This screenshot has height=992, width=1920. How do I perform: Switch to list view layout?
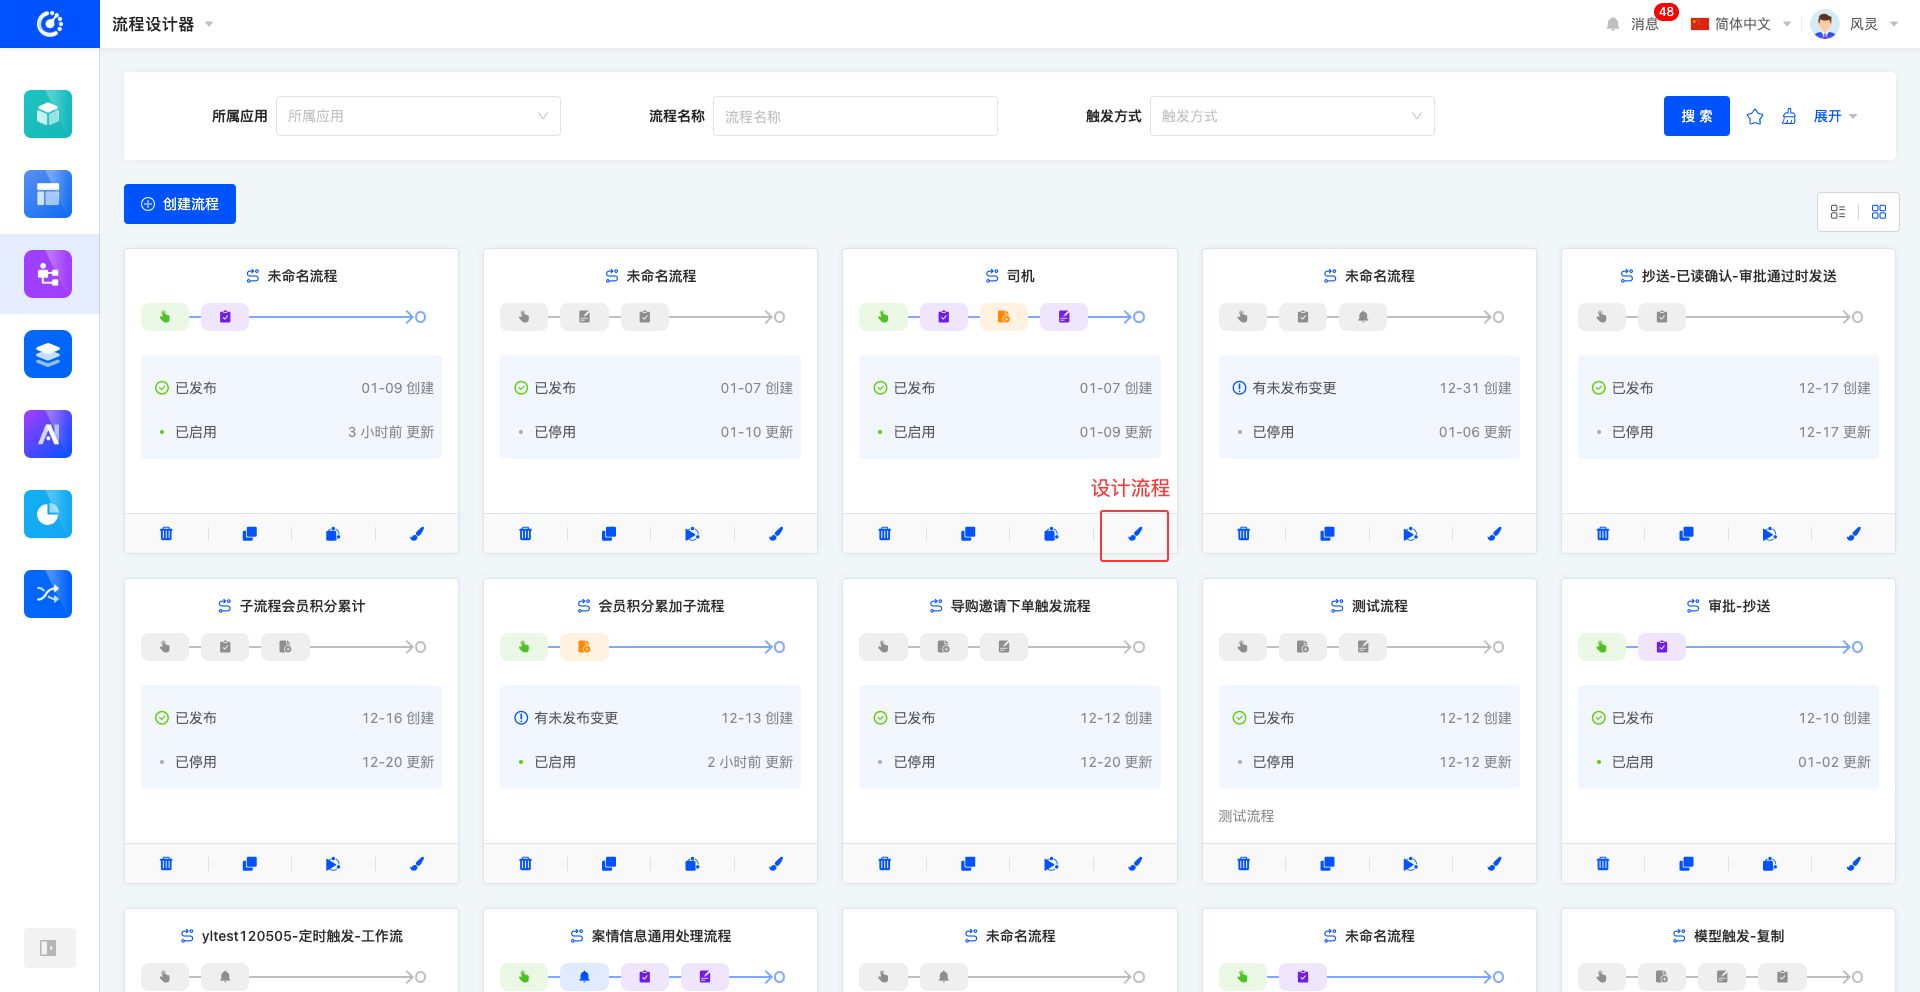1838,212
